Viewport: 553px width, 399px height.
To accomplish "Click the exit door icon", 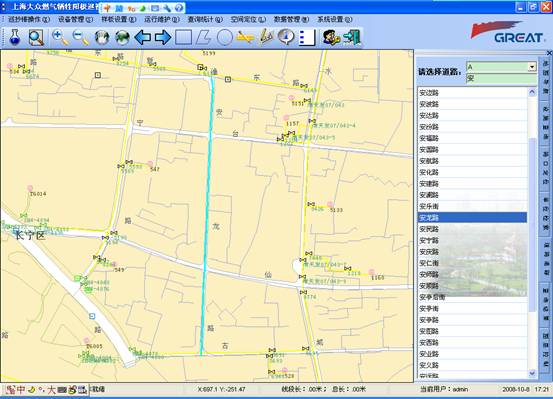I will [352, 37].
